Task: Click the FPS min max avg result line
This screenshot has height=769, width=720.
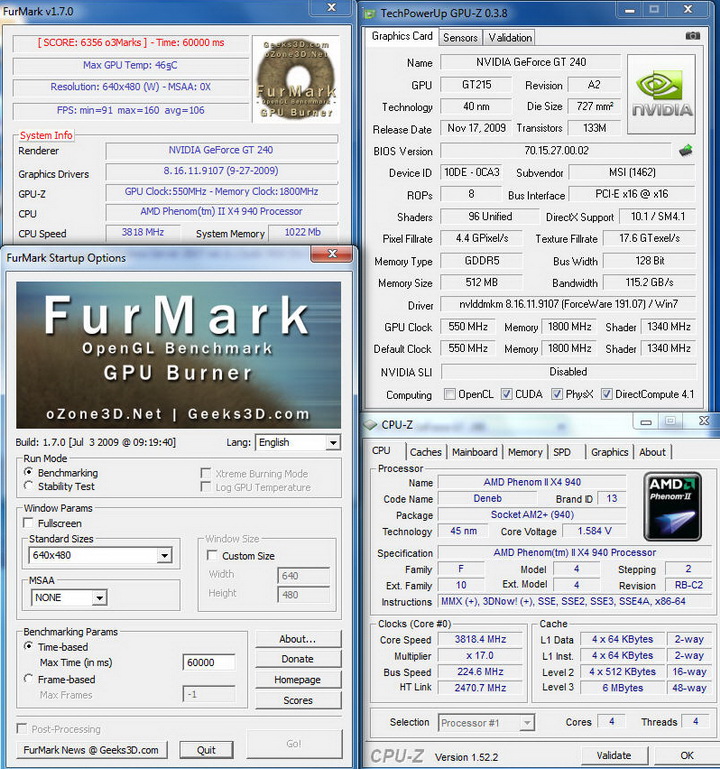Action: [131, 110]
